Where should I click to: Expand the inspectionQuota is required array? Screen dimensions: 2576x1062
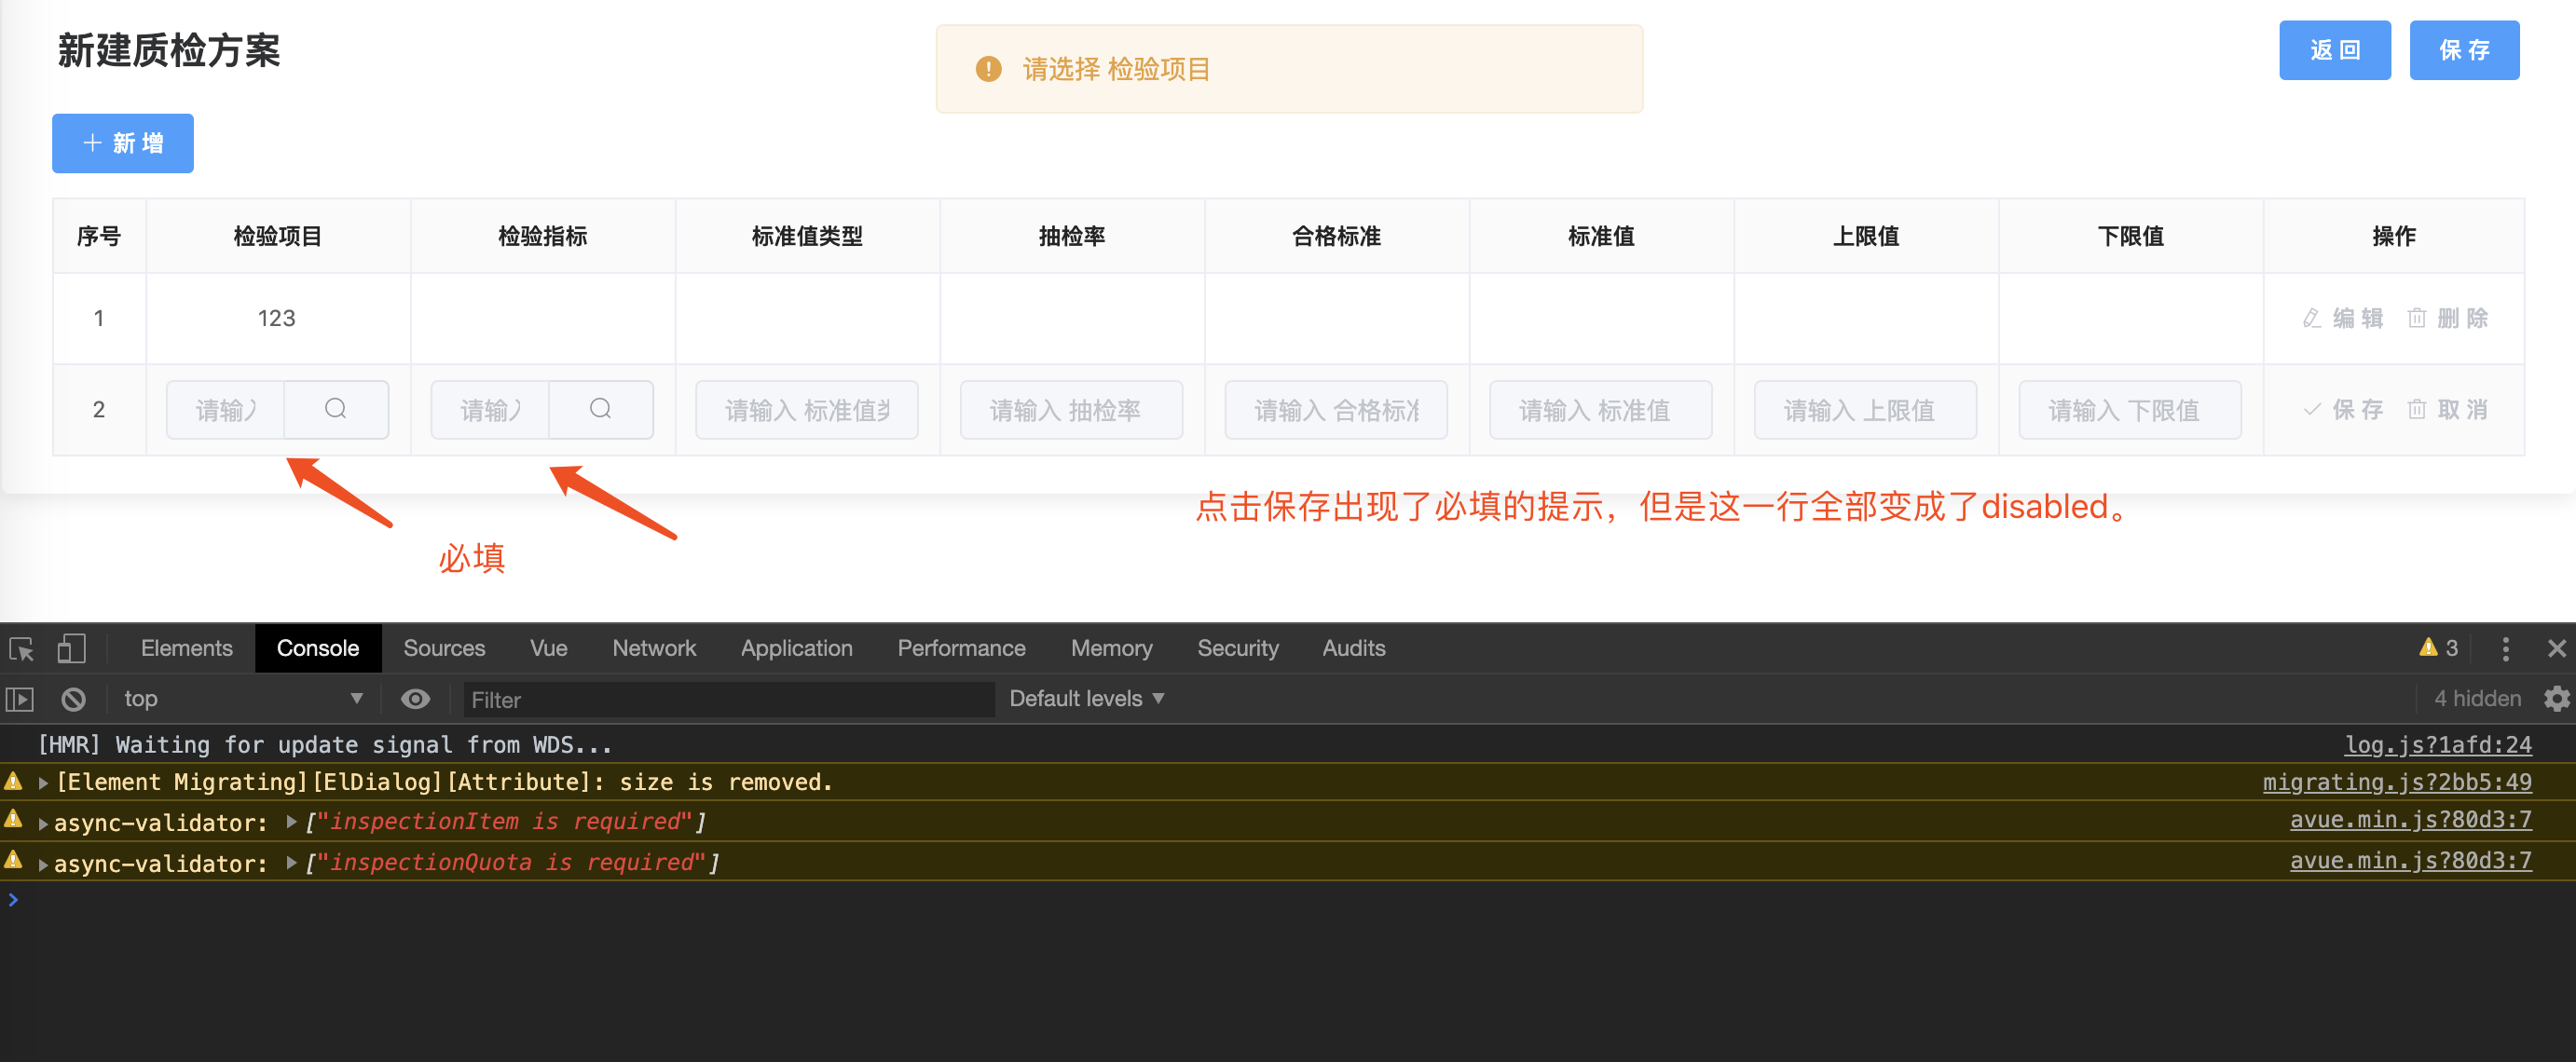click(291, 863)
